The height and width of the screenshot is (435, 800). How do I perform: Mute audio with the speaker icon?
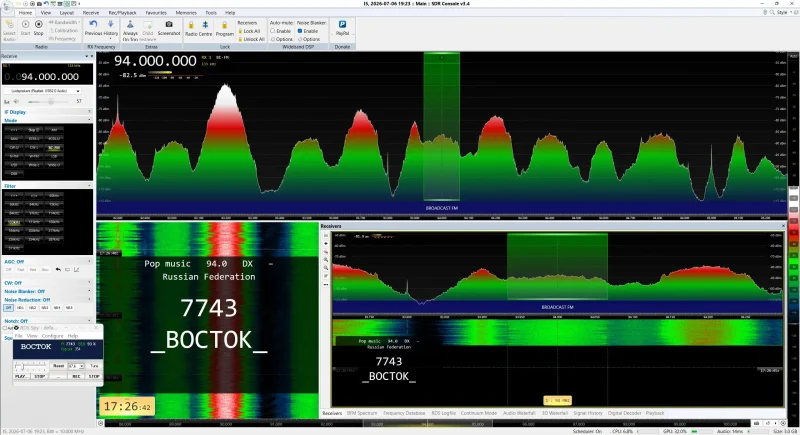pyautogui.click(x=16, y=101)
